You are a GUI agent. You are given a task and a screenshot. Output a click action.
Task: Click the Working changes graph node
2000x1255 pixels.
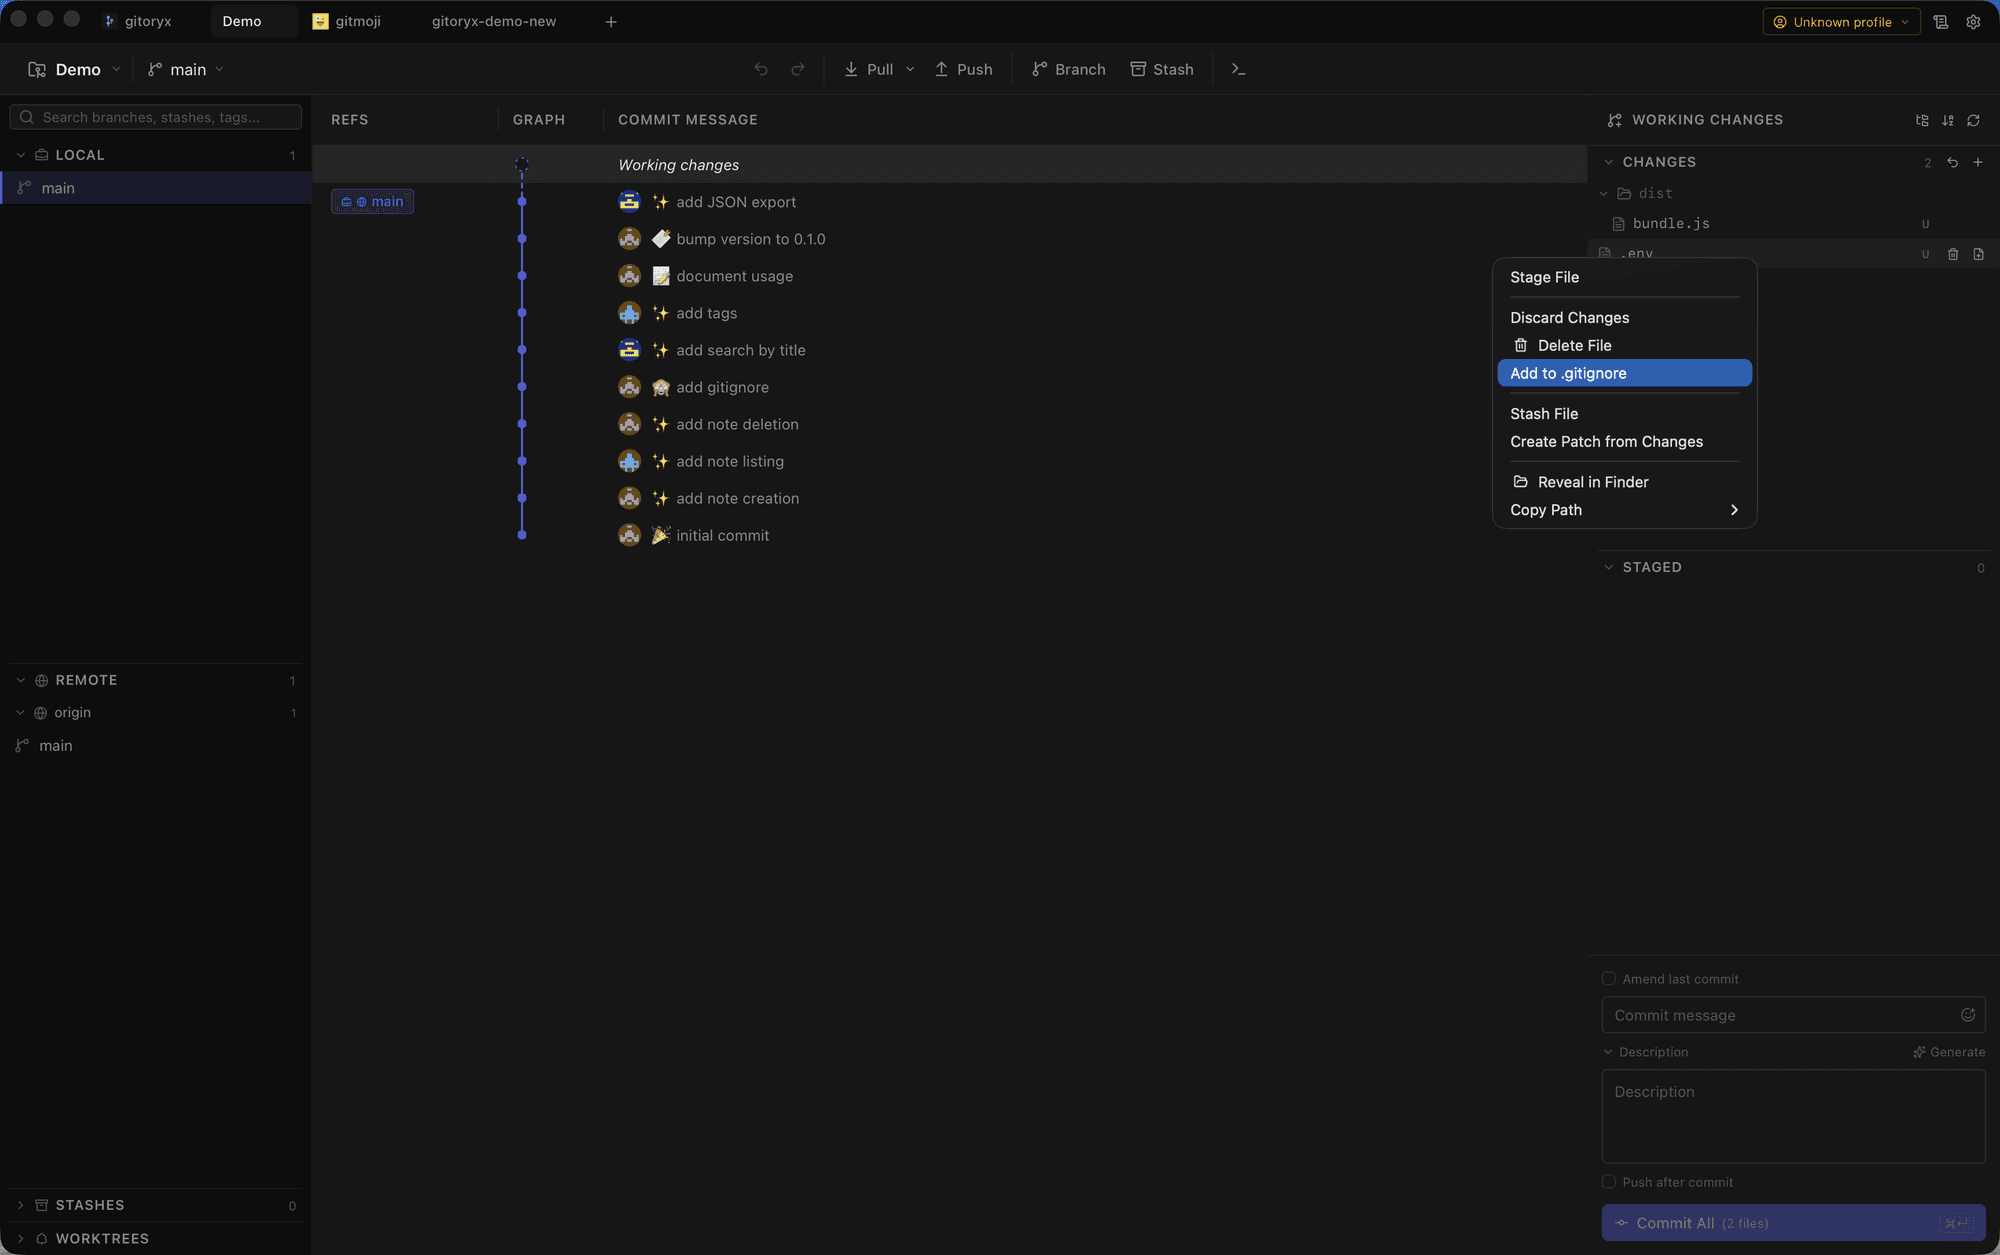click(521, 164)
